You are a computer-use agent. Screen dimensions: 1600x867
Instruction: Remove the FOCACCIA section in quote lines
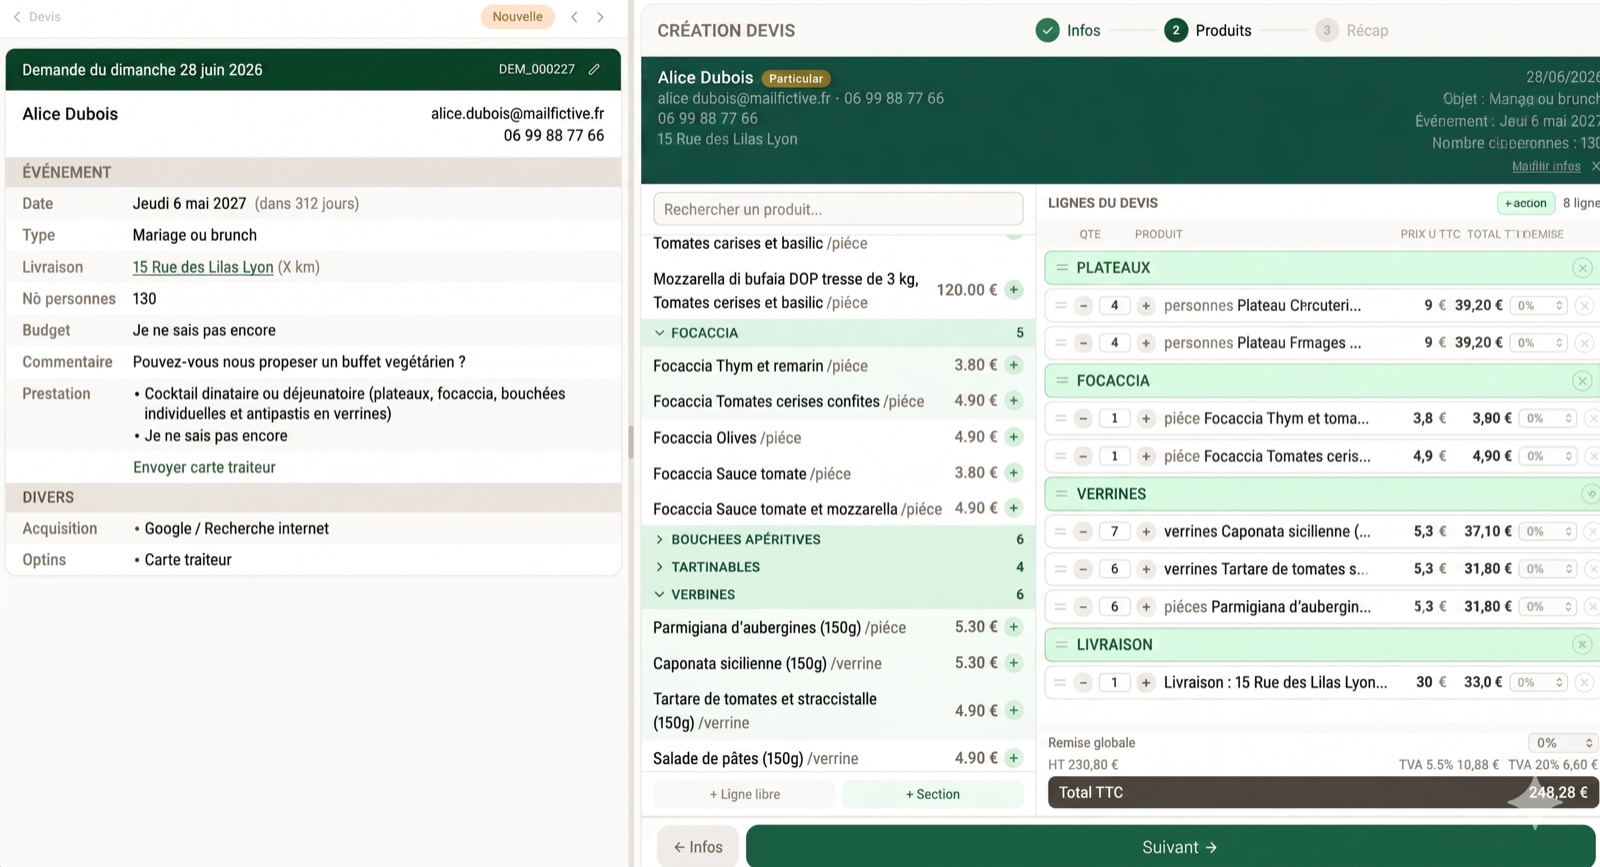pos(1582,381)
